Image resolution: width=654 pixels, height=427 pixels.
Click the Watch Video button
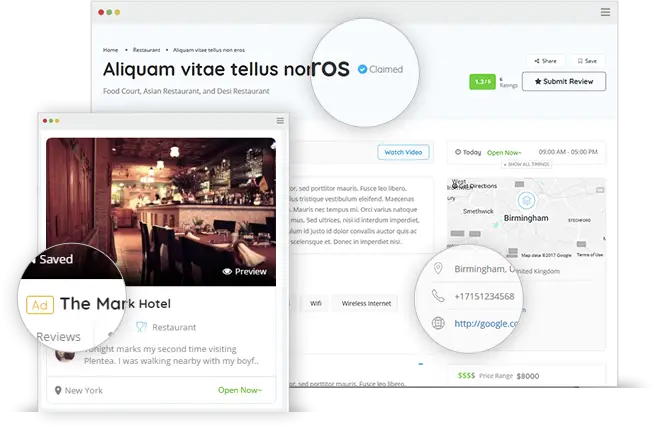click(403, 152)
